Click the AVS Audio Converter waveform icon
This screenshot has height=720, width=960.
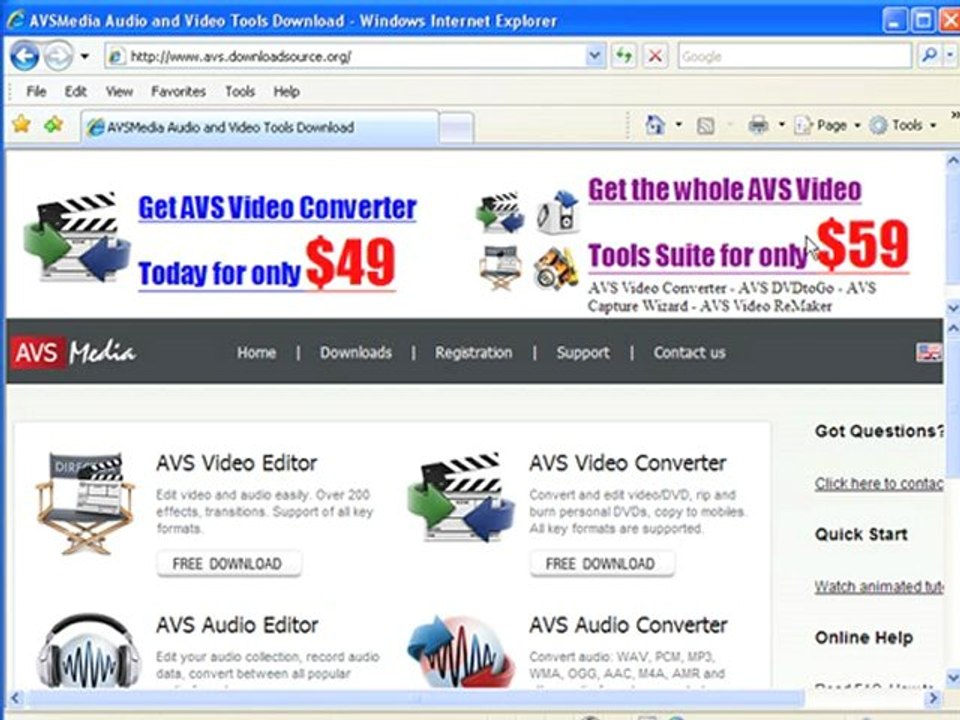[x=461, y=651]
